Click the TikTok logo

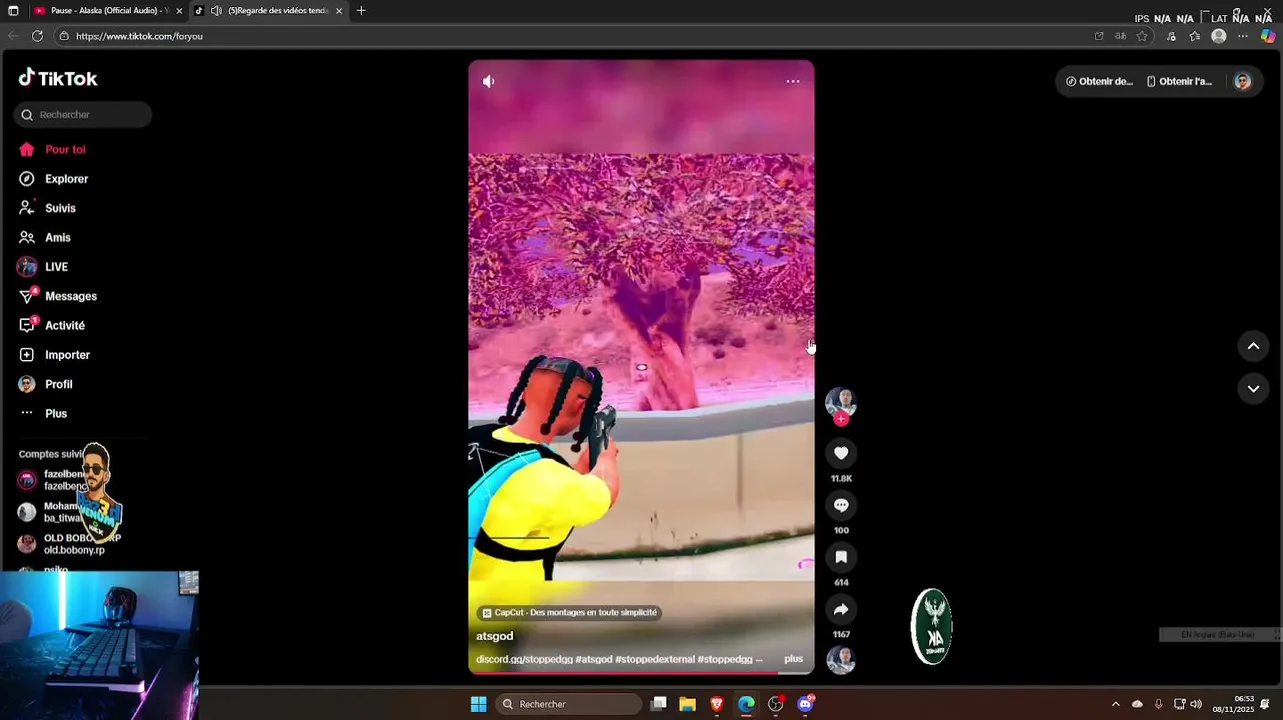point(58,78)
